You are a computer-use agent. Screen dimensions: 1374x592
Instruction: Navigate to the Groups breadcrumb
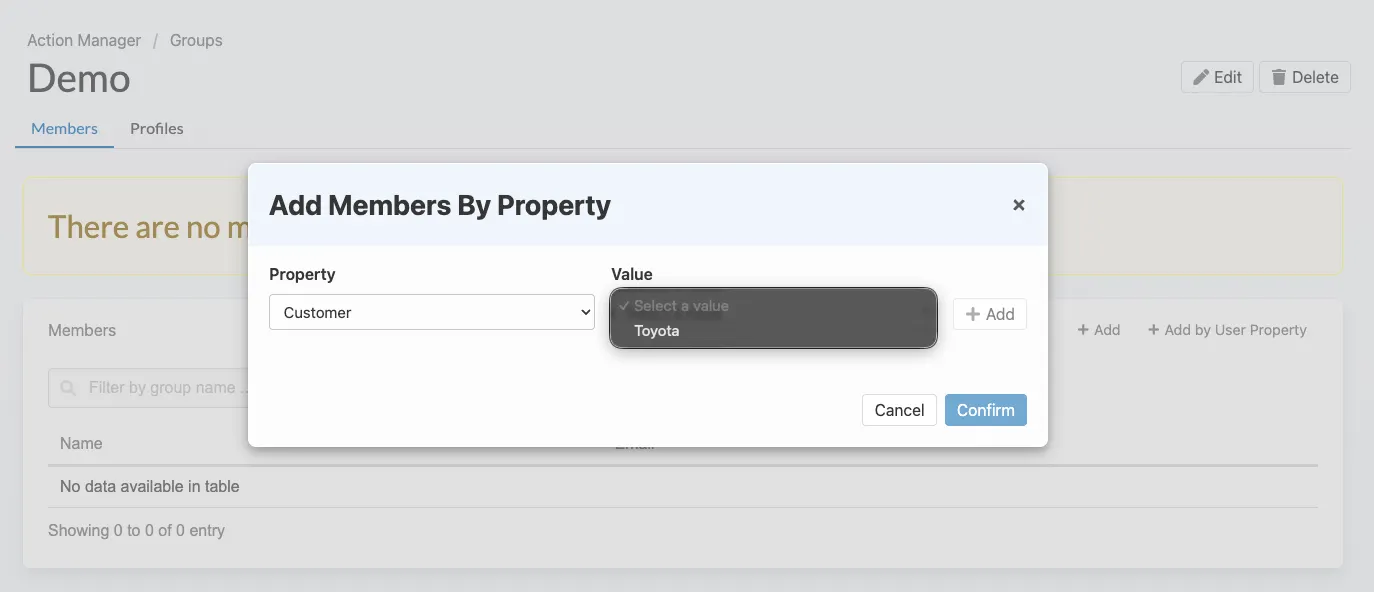tap(196, 41)
